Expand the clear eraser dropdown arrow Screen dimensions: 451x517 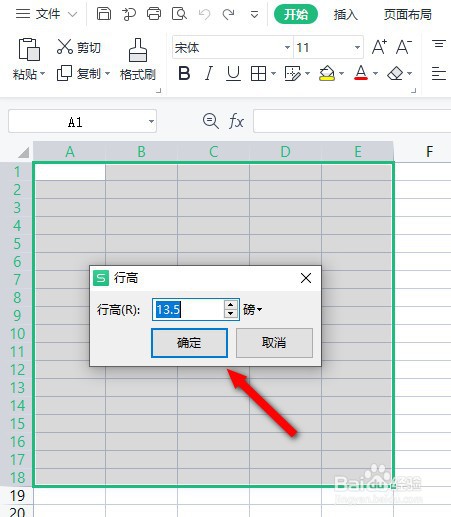pyautogui.click(x=410, y=73)
